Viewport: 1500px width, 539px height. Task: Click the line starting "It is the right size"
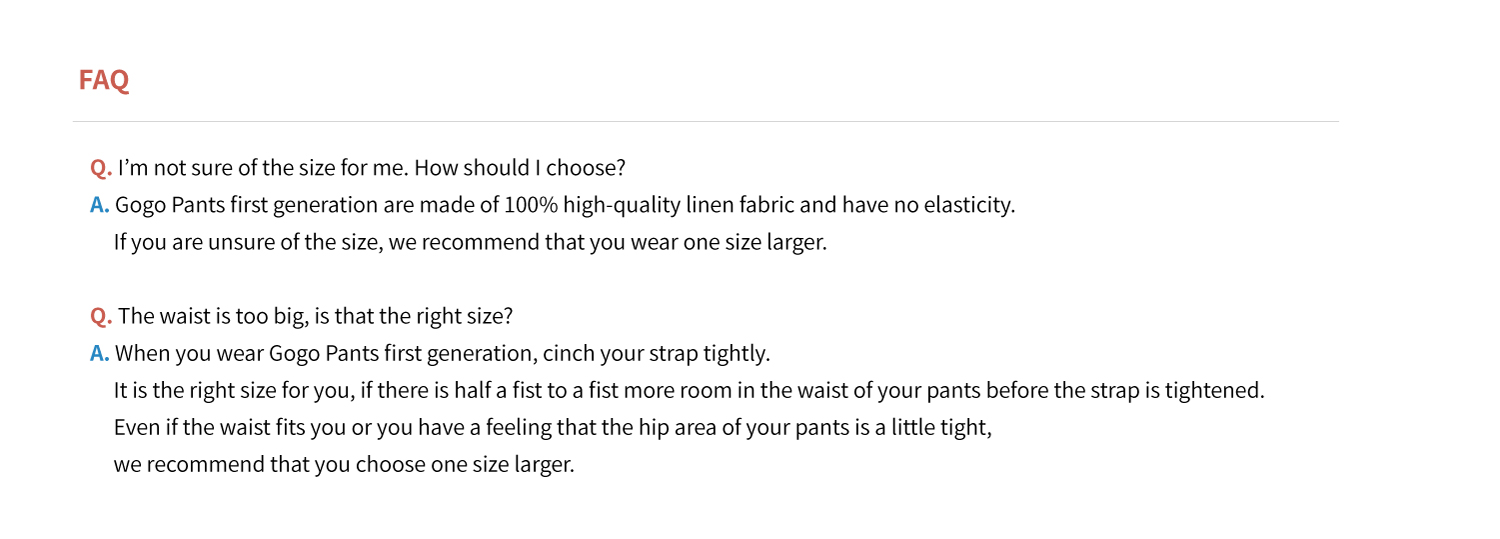[x=689, y=390]
